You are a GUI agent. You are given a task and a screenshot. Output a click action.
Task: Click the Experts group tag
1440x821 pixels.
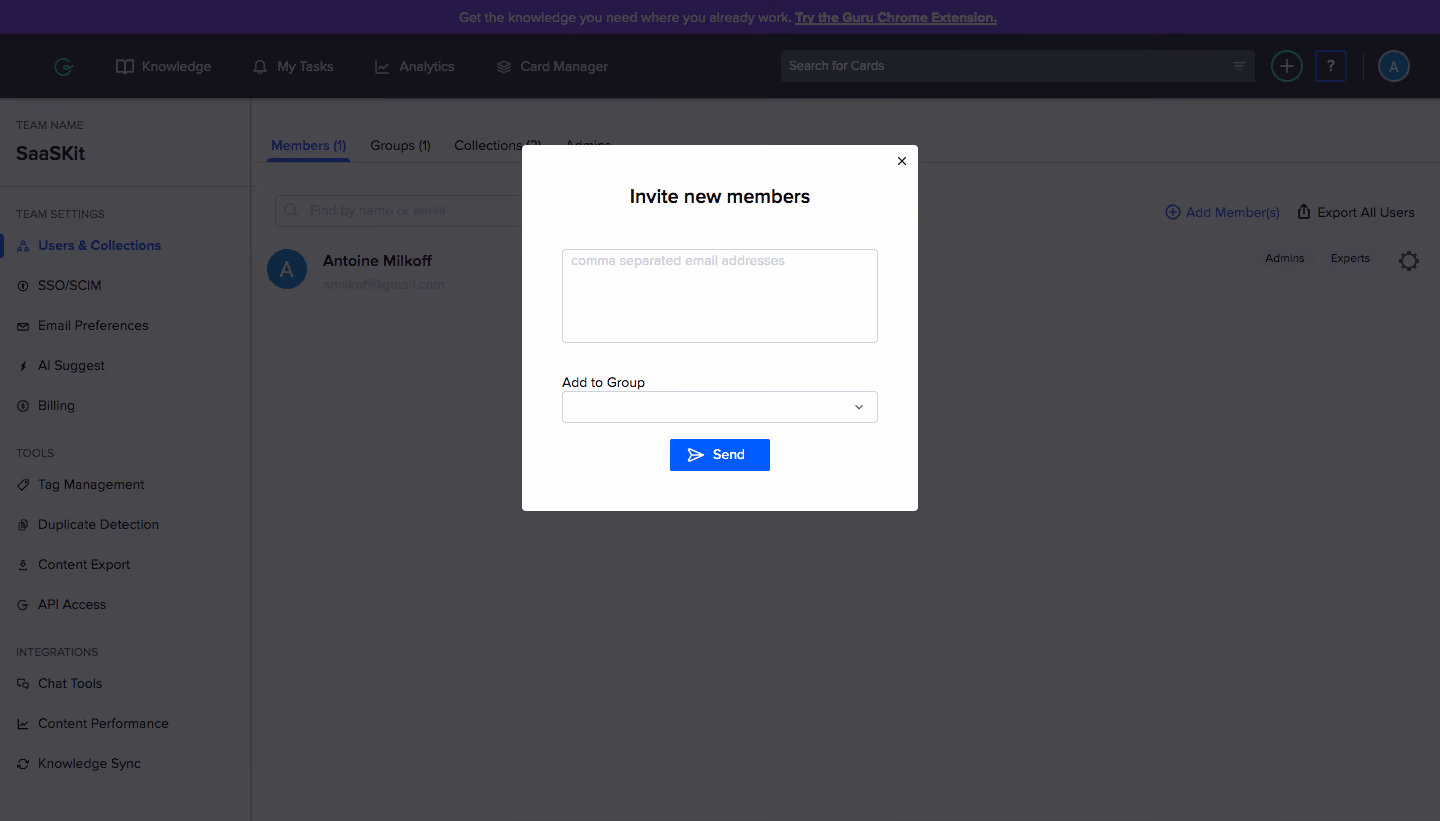[x=1350, y=258]
